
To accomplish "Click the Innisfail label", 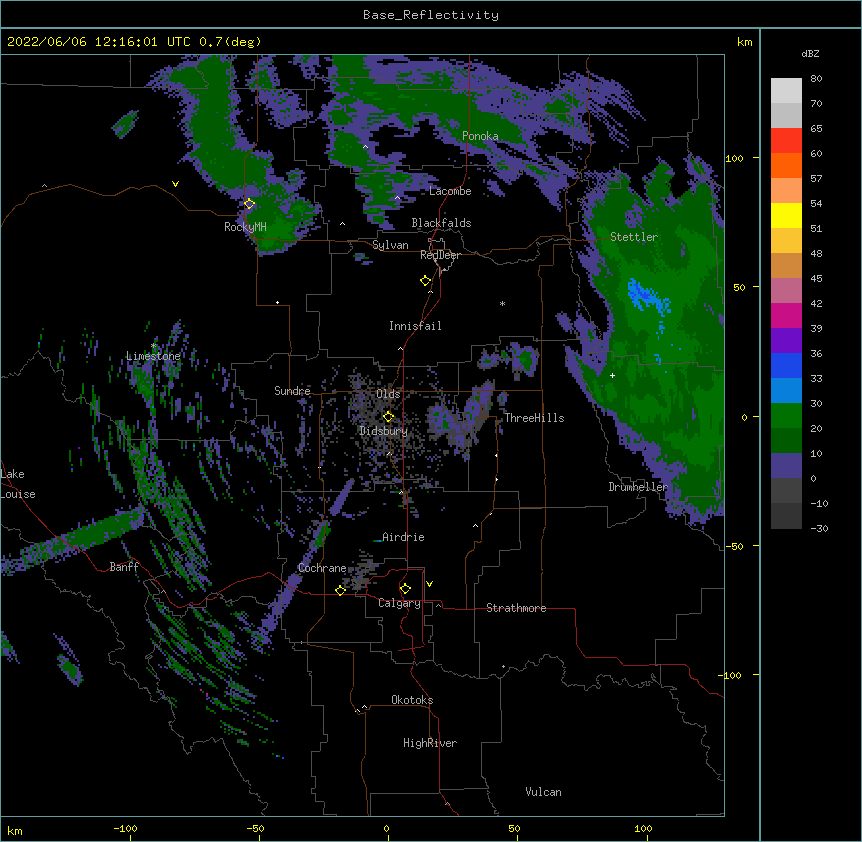I will click(x=415, y=326).
